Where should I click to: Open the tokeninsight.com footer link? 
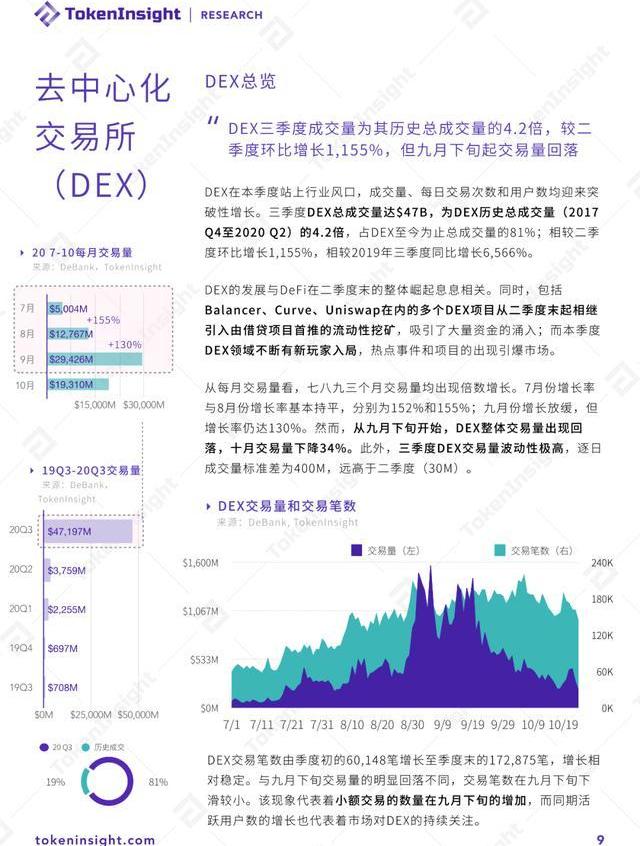point(95,840)
